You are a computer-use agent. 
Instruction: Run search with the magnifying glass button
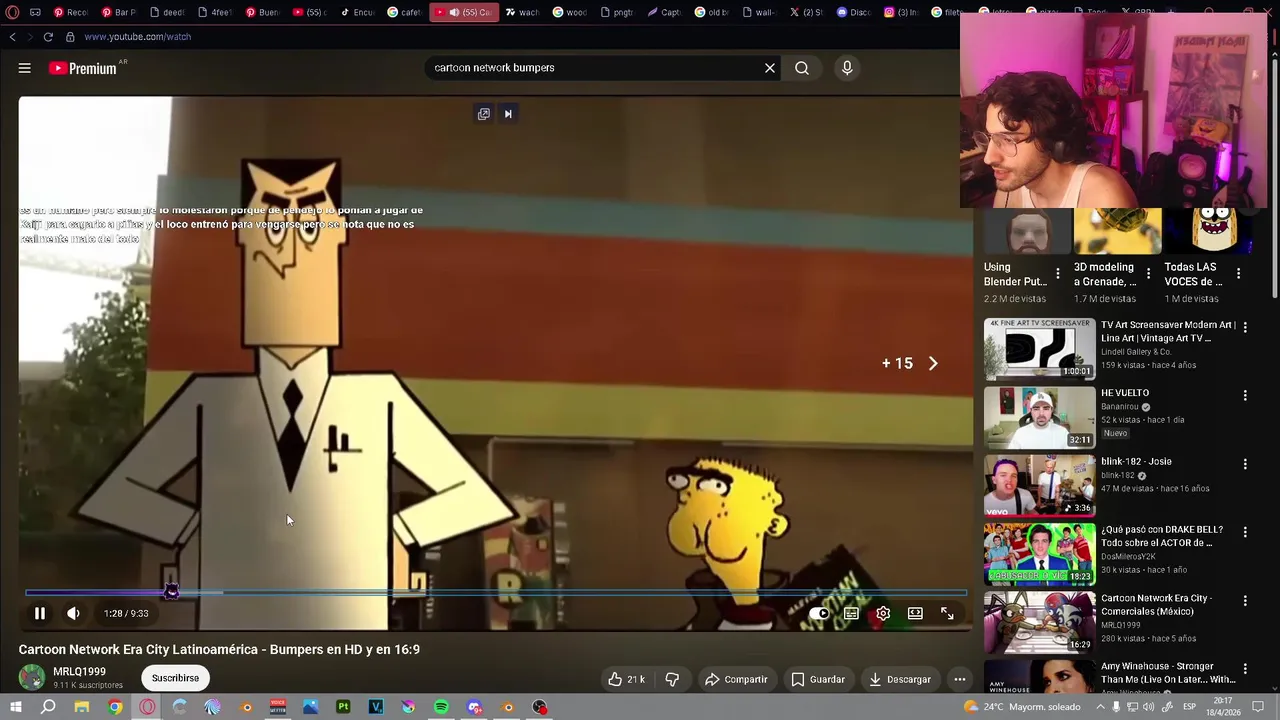pyautogui.click(x=802, y=68)
